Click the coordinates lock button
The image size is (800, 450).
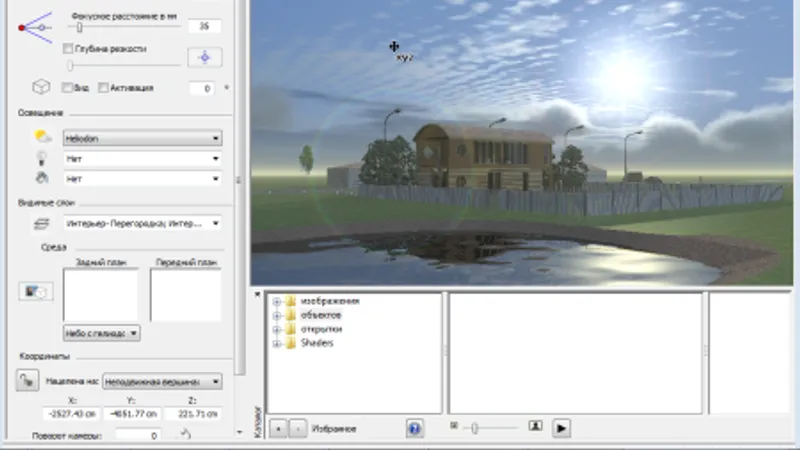pos(27,381)
